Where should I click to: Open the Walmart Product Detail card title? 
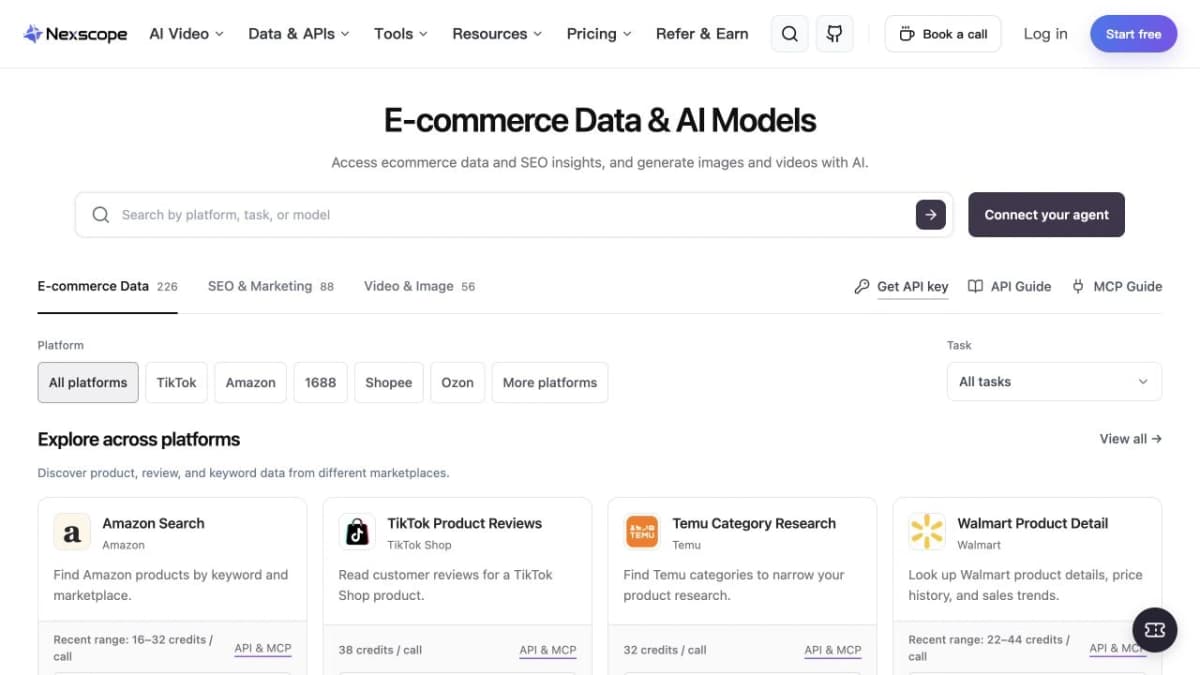[1033, 523]
